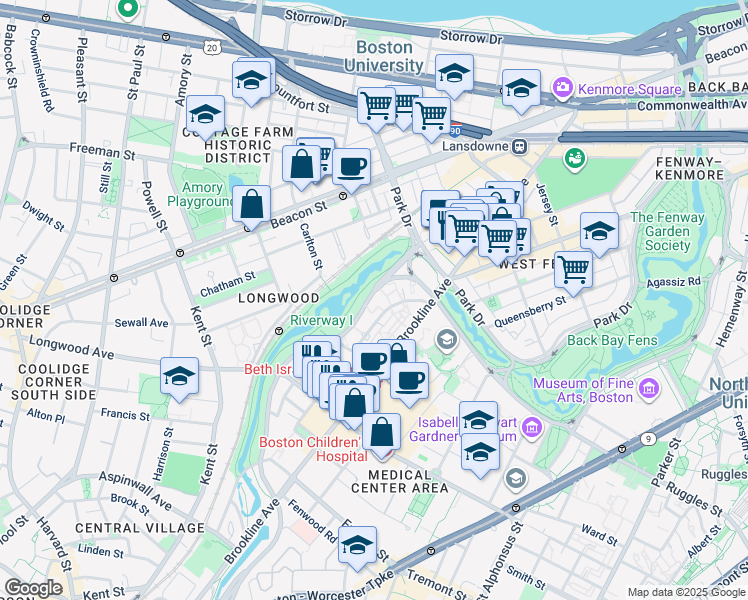Open Isabella Stewart Gardner Museum pin
Viewport: 748px width, 600px height.
532,427
